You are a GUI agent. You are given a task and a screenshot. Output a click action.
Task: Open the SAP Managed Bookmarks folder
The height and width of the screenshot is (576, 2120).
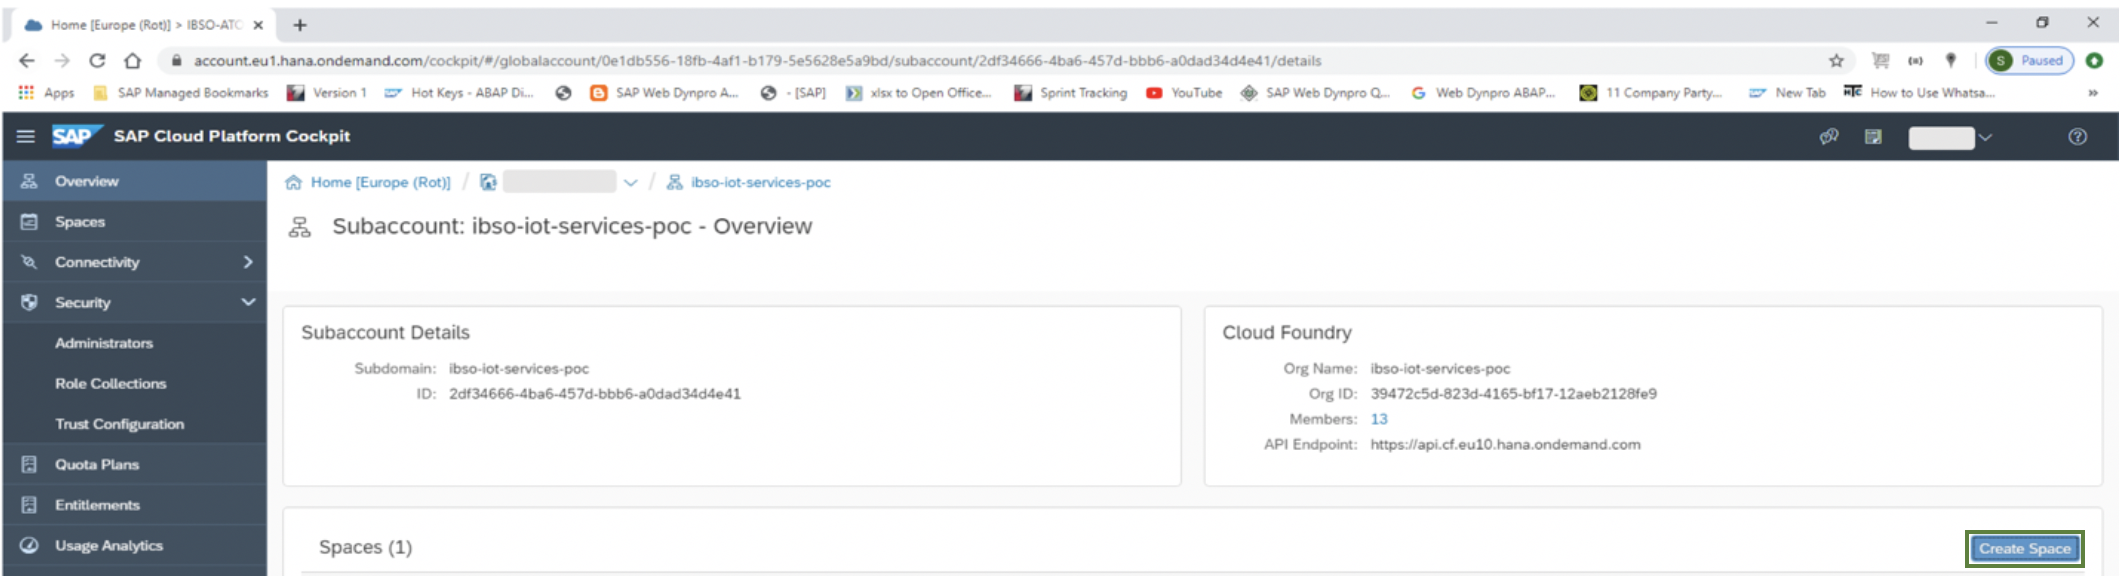(181, 93)
